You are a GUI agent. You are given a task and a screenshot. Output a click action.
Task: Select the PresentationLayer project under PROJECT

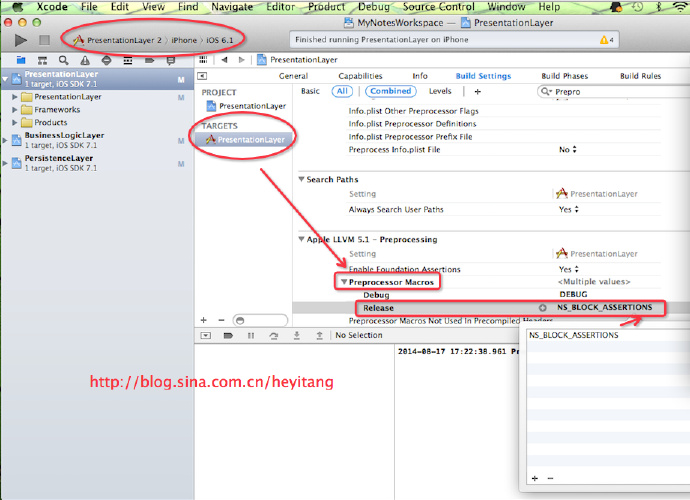click(246, 106)
